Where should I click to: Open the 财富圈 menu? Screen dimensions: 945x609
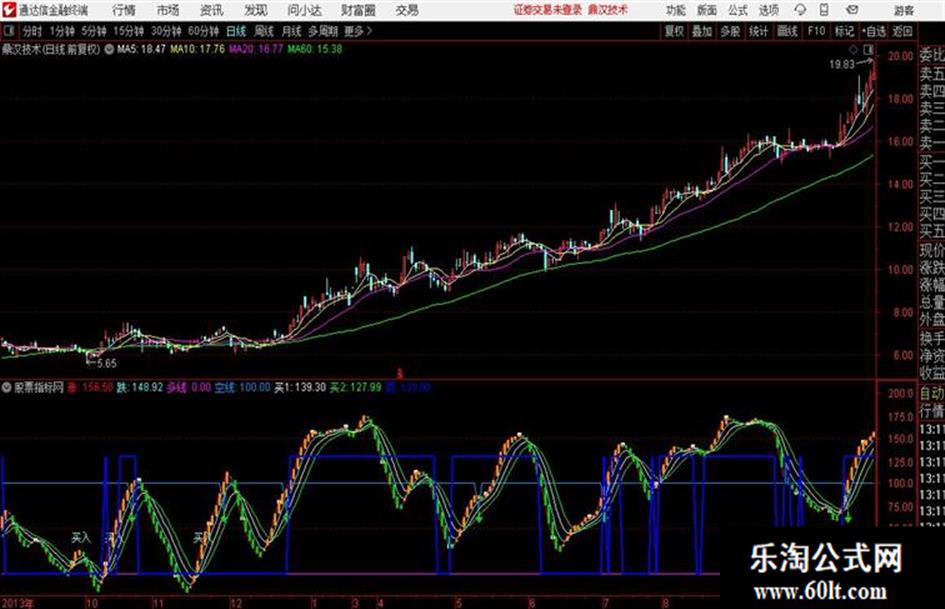point(359,10)
